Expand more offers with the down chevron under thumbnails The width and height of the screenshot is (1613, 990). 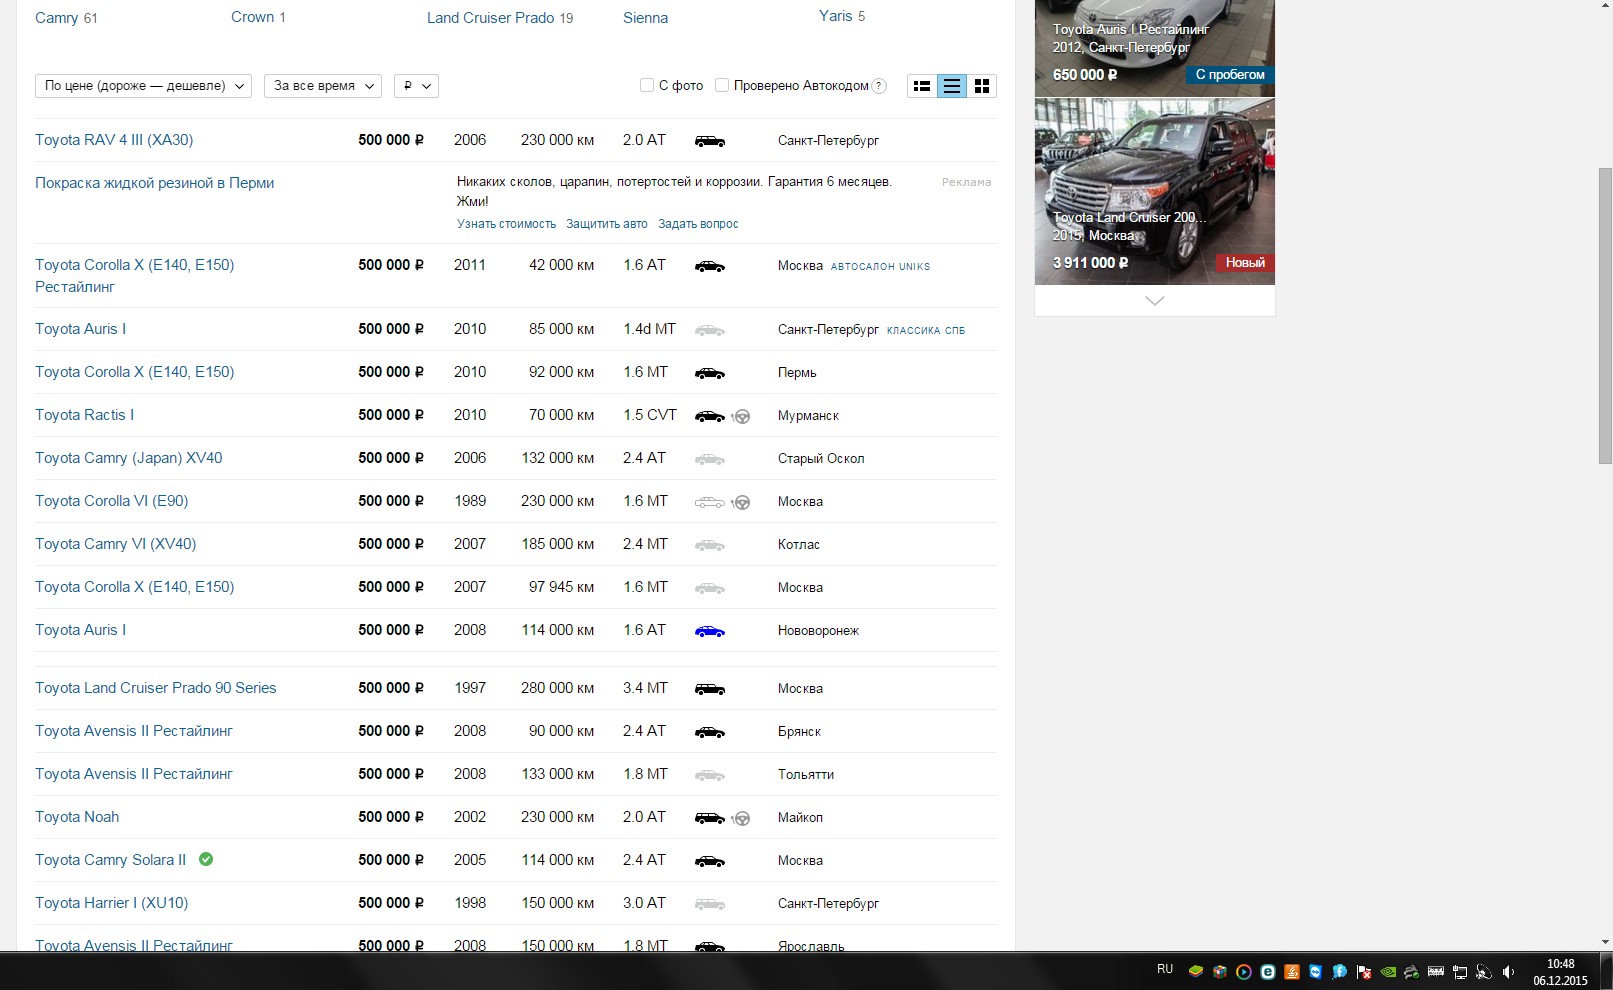coord(1154,301)
